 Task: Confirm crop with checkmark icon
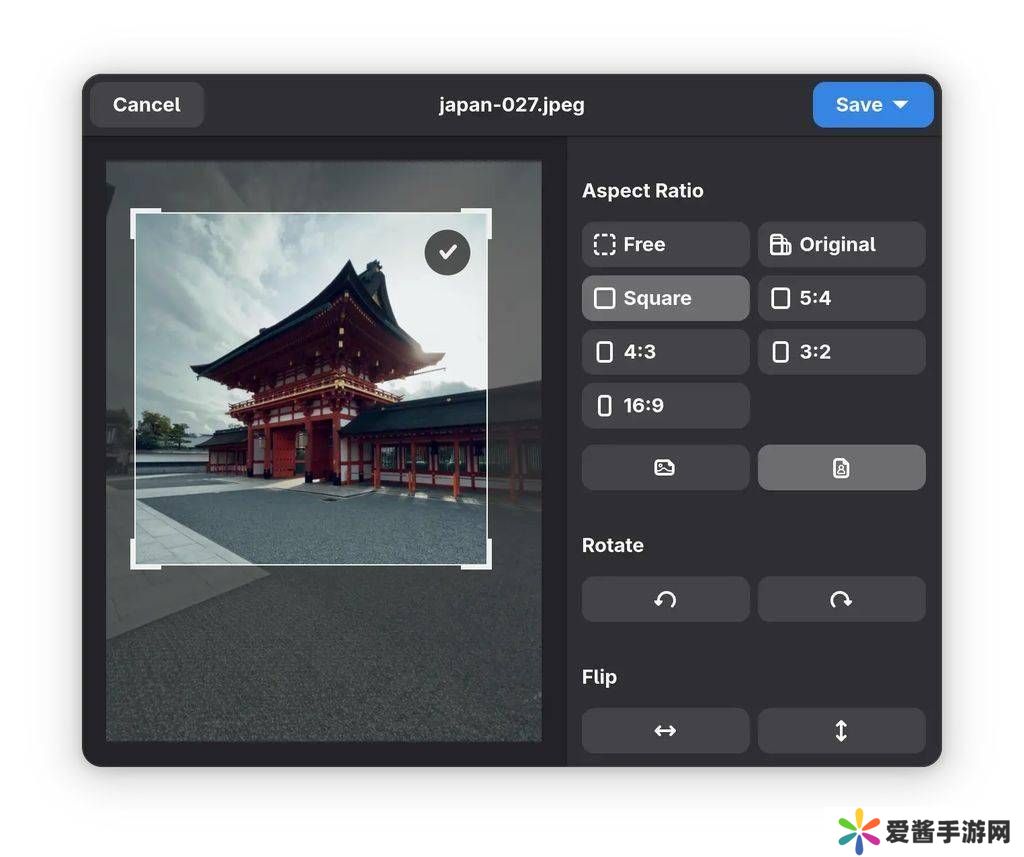point(447,253)
